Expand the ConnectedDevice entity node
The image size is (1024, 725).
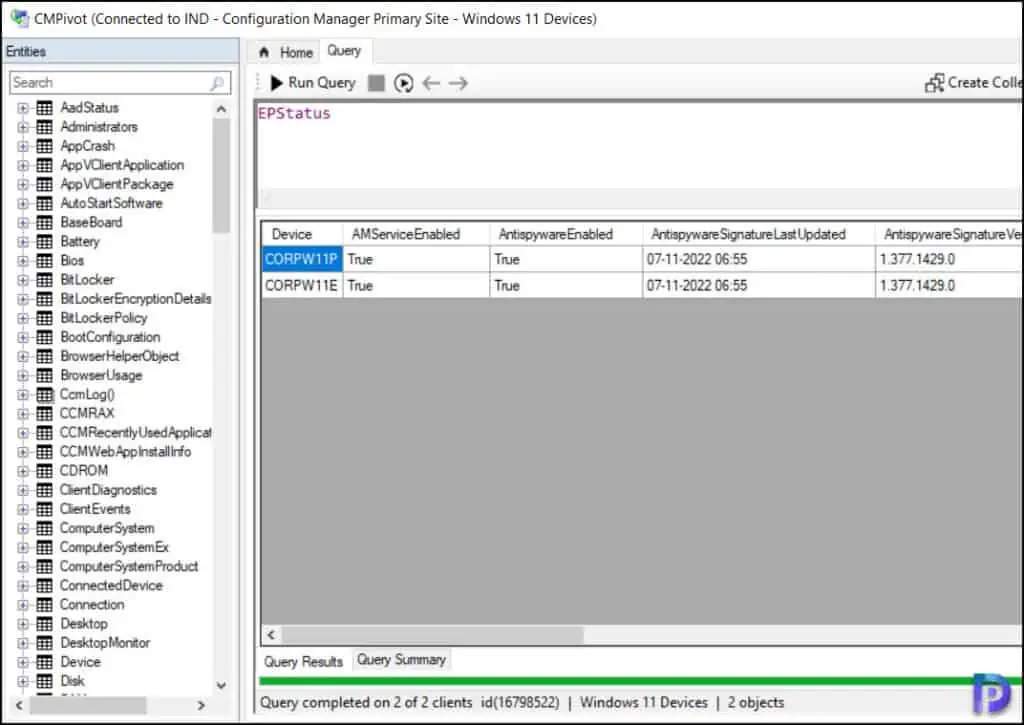coord(23,586)
